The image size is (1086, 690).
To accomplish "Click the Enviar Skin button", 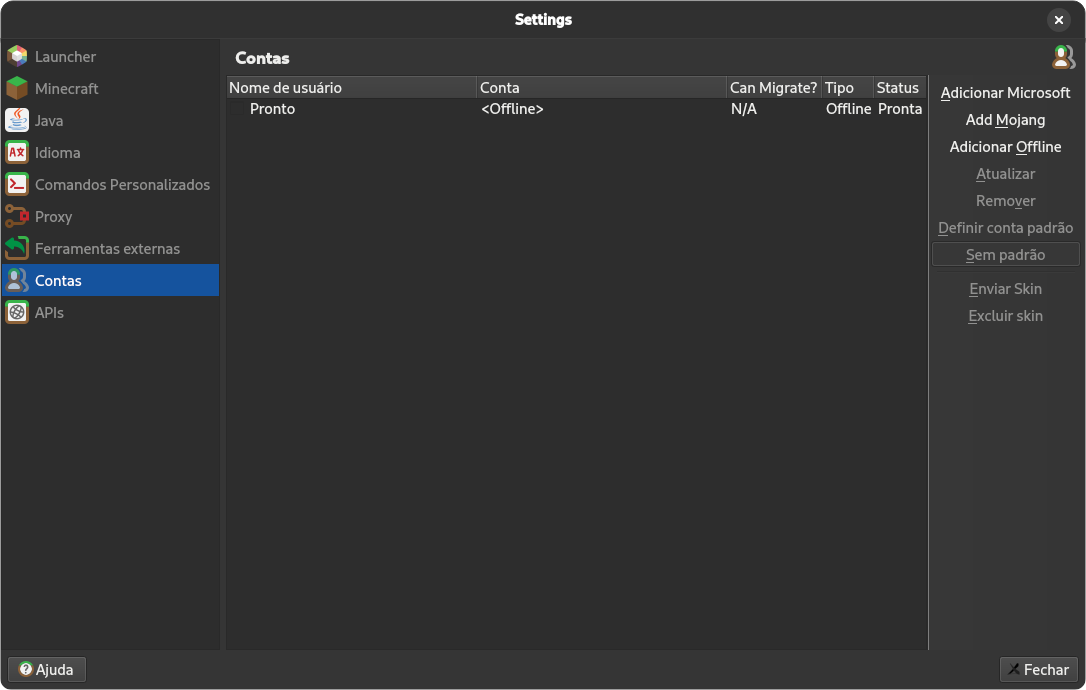I will point(1005,289).
